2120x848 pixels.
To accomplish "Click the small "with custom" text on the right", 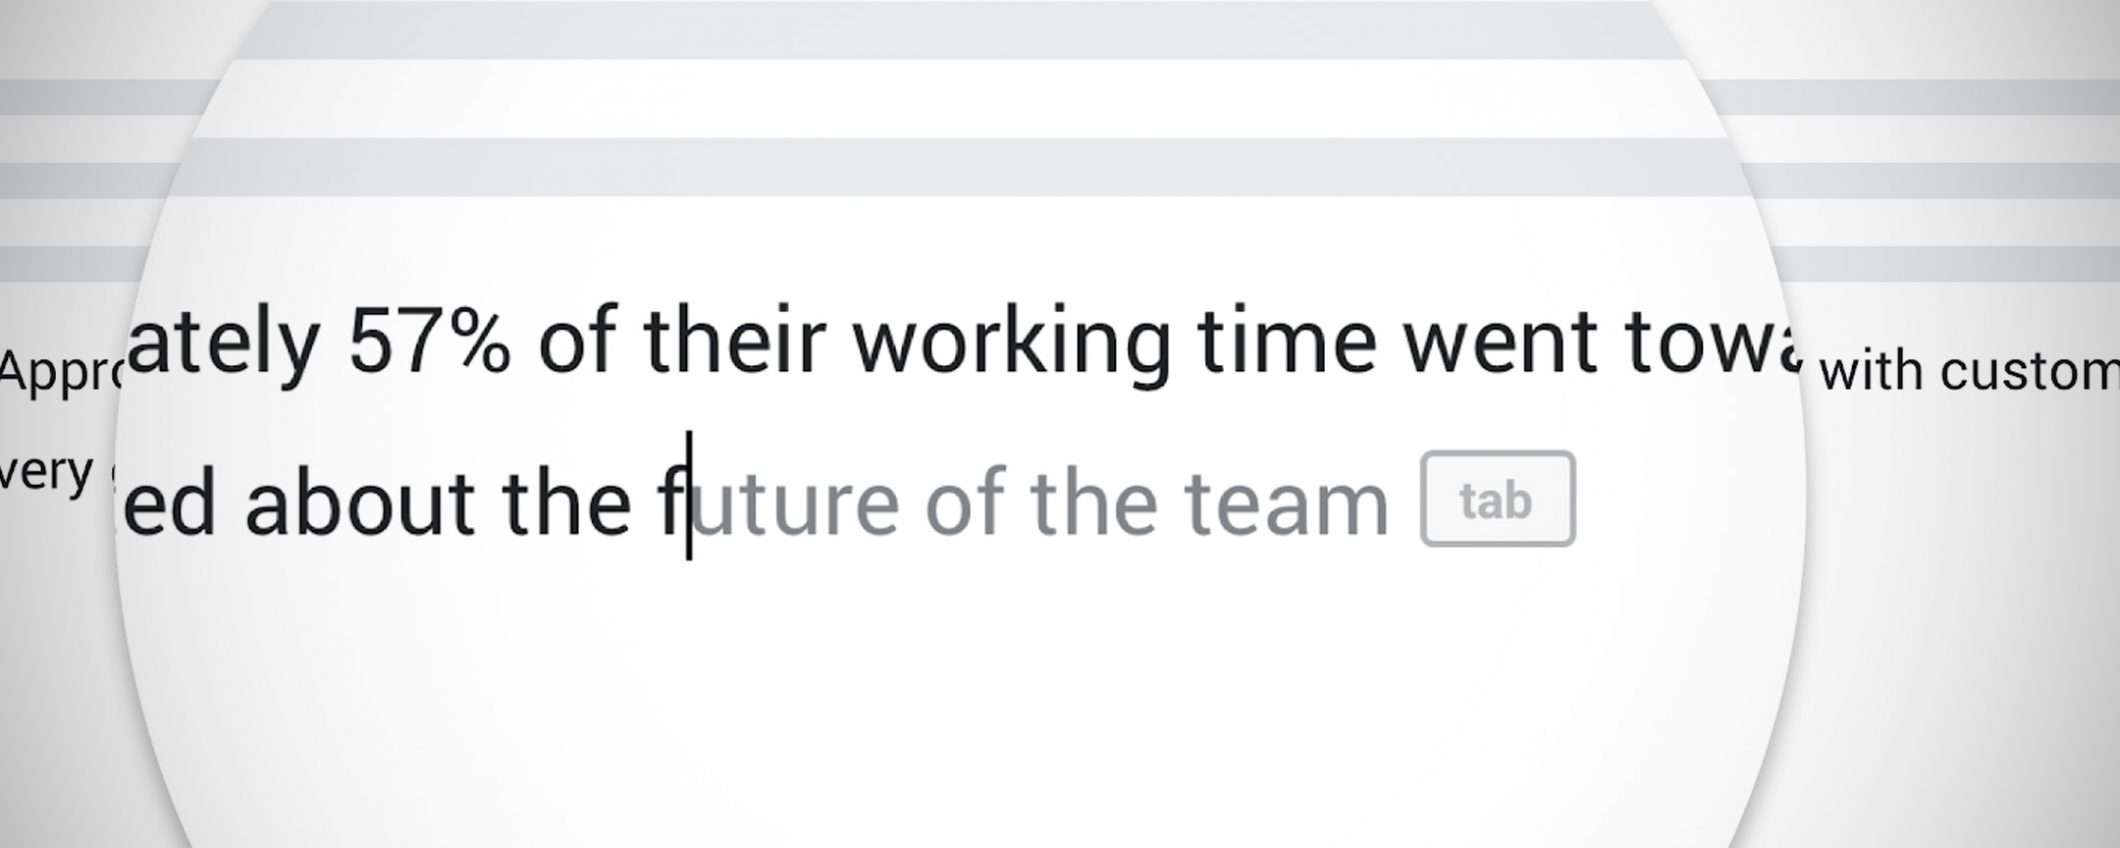I will point(1967,372).
